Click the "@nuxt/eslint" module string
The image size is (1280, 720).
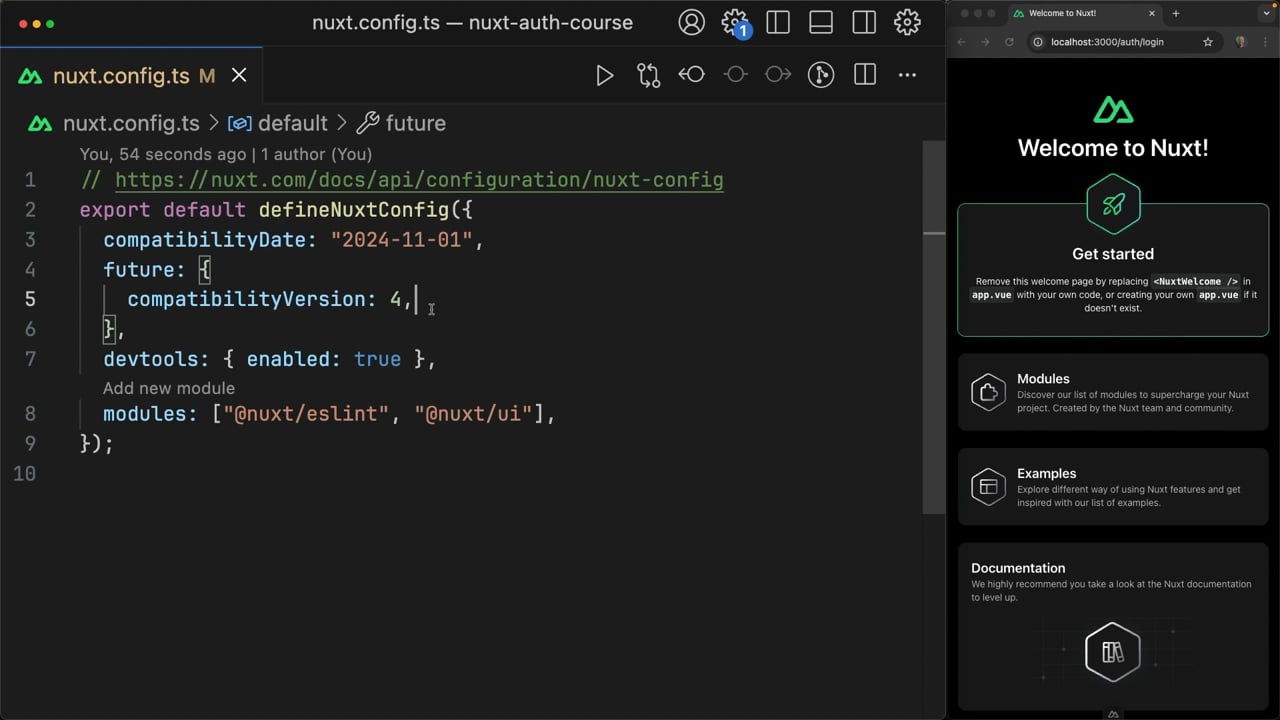pos(306,413)
